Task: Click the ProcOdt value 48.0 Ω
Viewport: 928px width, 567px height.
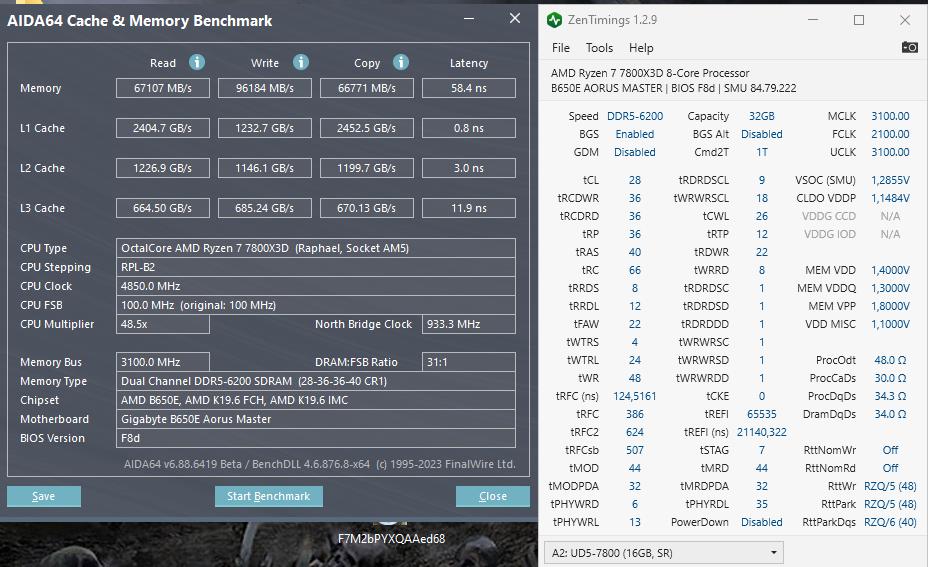Action: (890, 360)
